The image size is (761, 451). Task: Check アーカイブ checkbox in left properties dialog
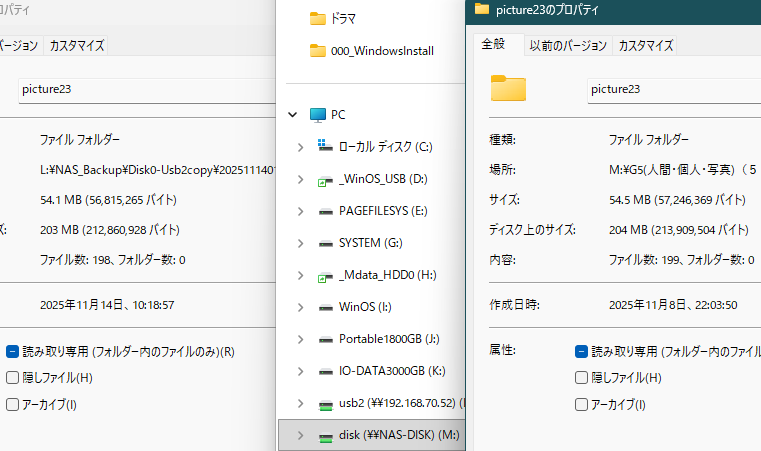[12, 405]
